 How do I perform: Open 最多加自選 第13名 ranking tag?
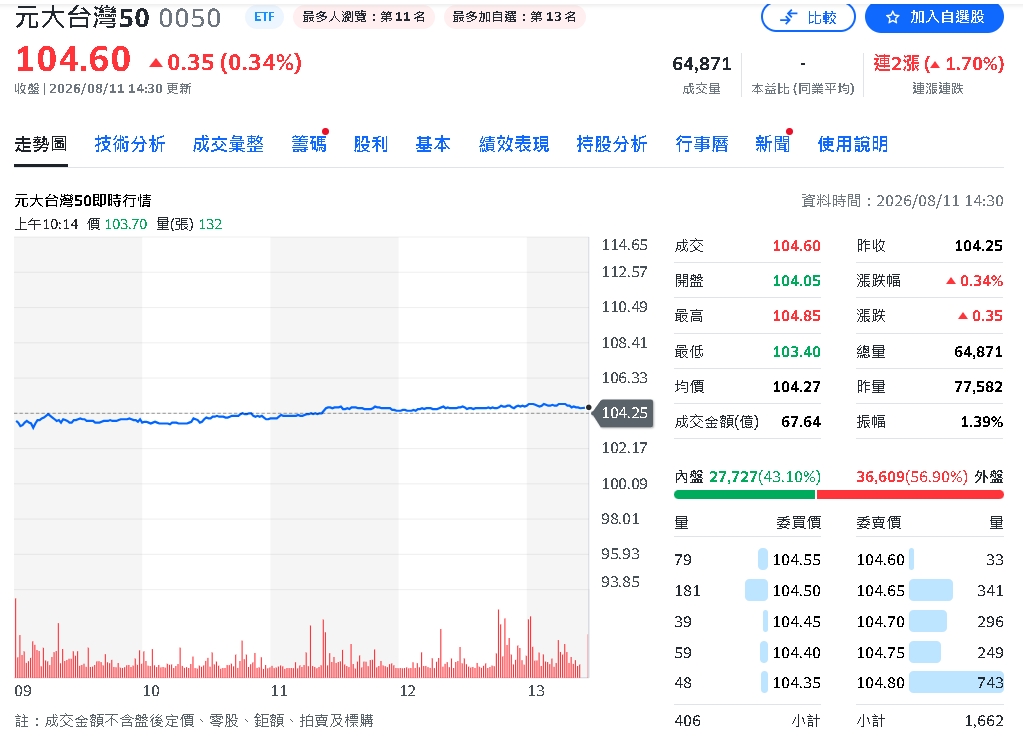tap(514, 17)
